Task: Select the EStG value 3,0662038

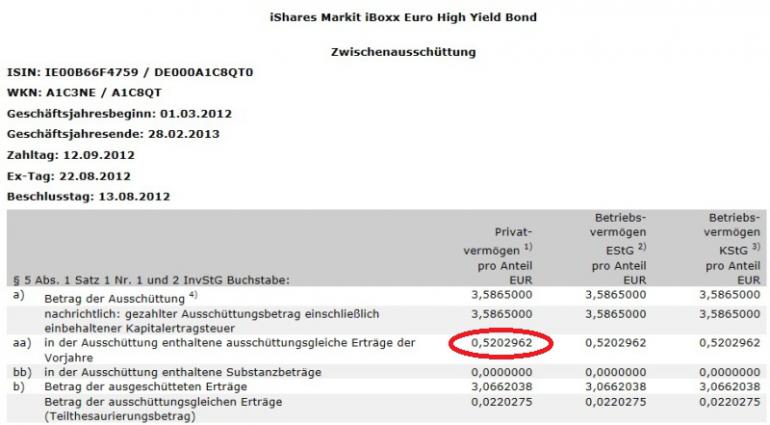Action: (x=616, y=387)
